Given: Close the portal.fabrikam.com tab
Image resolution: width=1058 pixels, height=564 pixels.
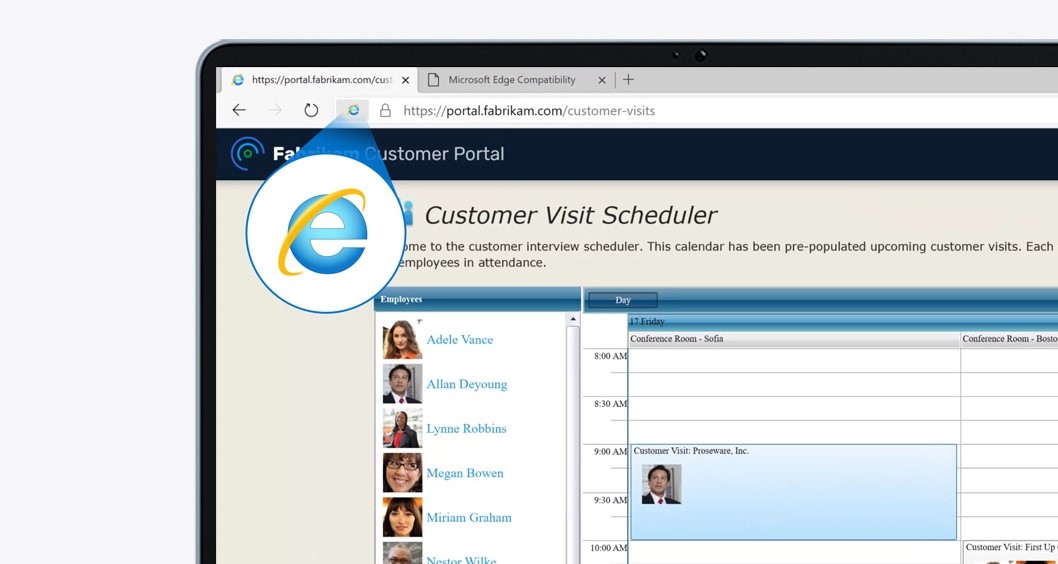Looking at the screenshot, I should coord(406,80).
